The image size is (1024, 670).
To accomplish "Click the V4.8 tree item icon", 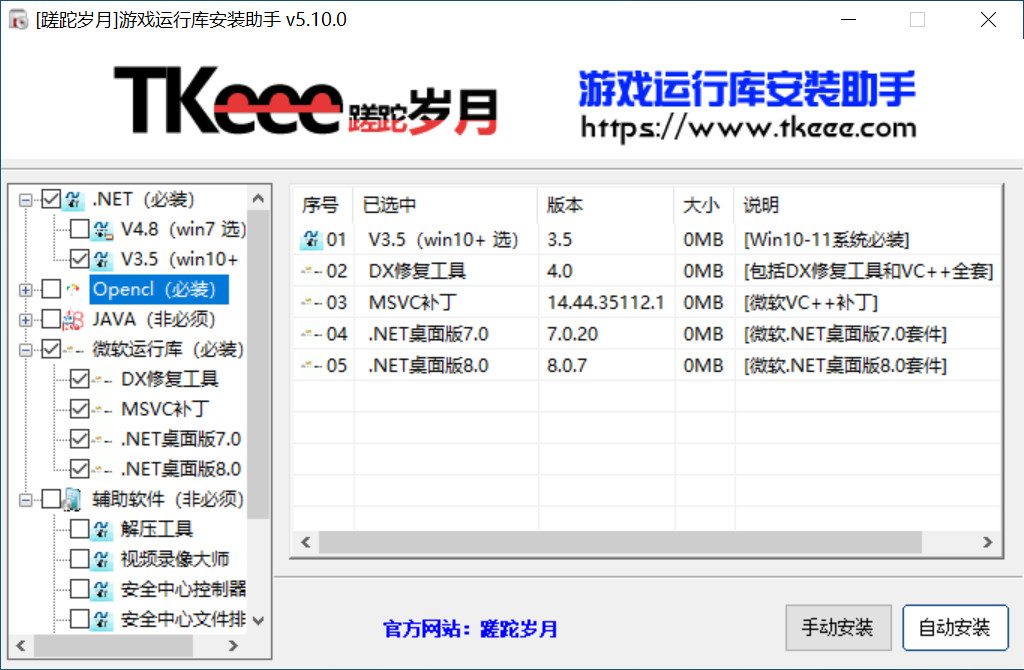I will tap(103, 230).
